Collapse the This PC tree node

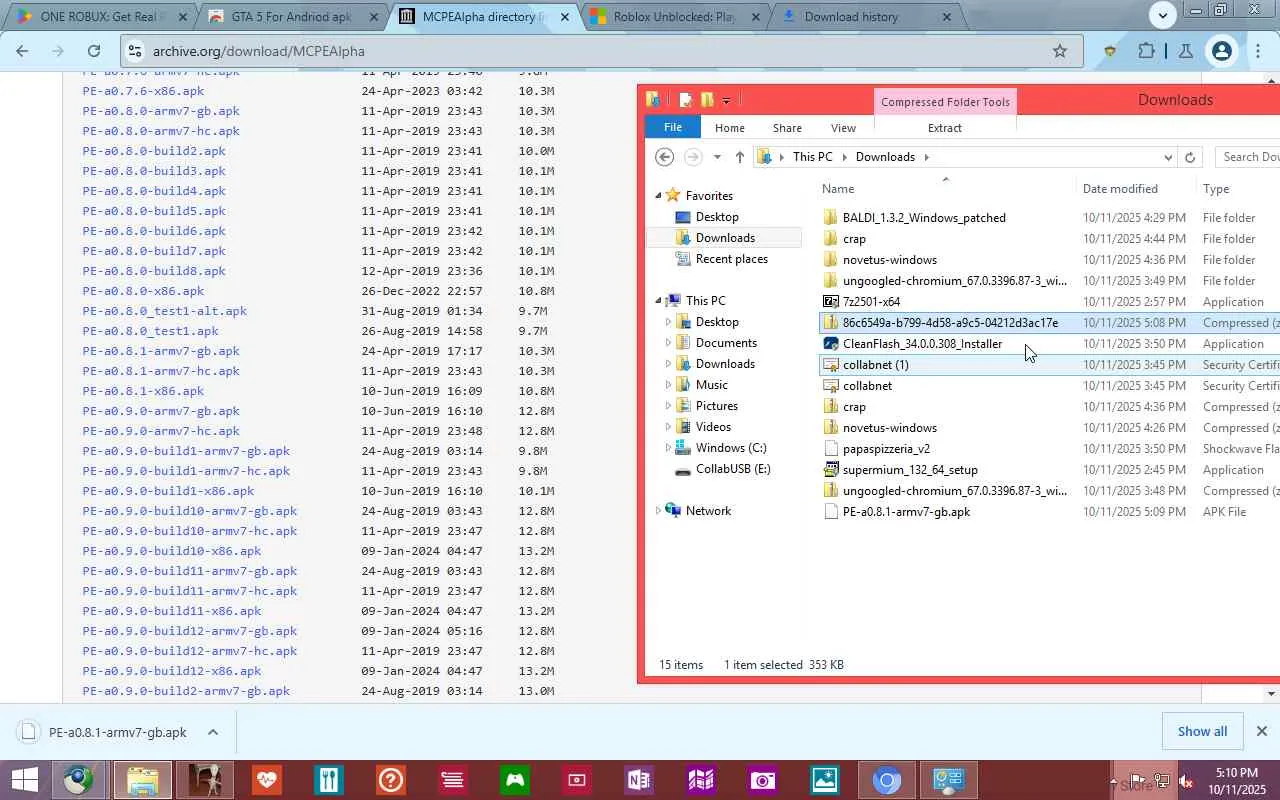(658, 301)
